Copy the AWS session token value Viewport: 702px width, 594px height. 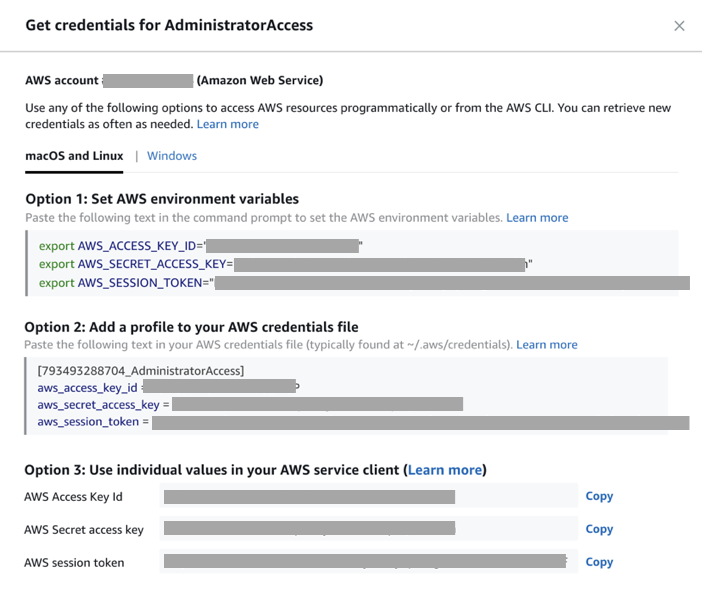(599, 562)
